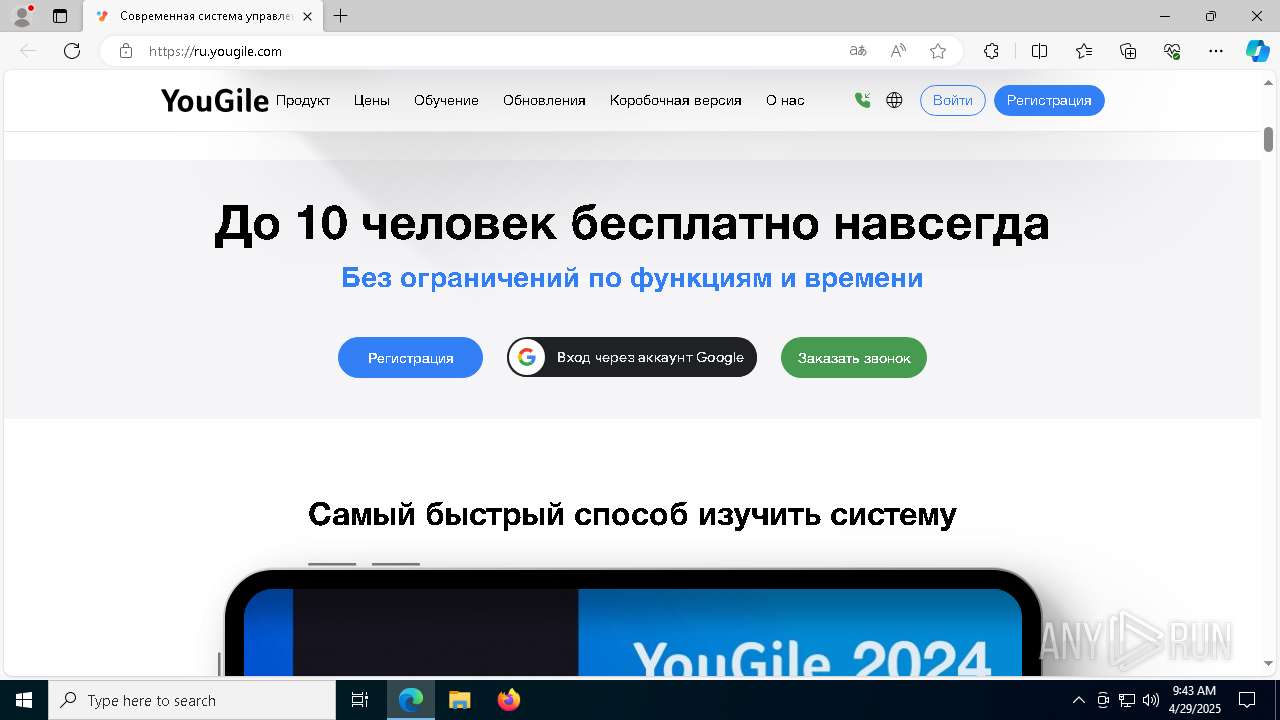Open Microsoft Edge from taskbar

(411, 700)
